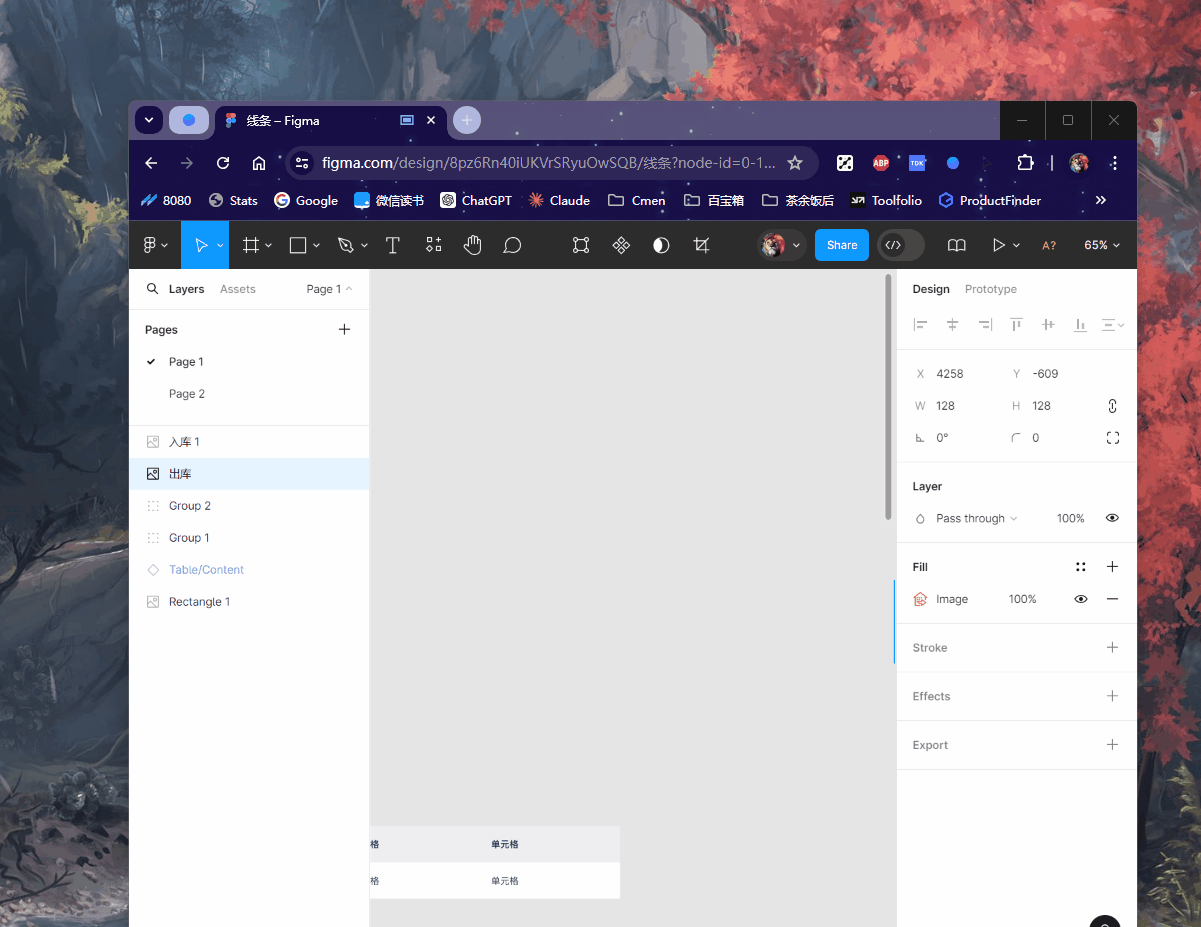This screenshot has width=1201, height=927.
Task: Toggle constrain proportions lock
Action: (1112, 406)
